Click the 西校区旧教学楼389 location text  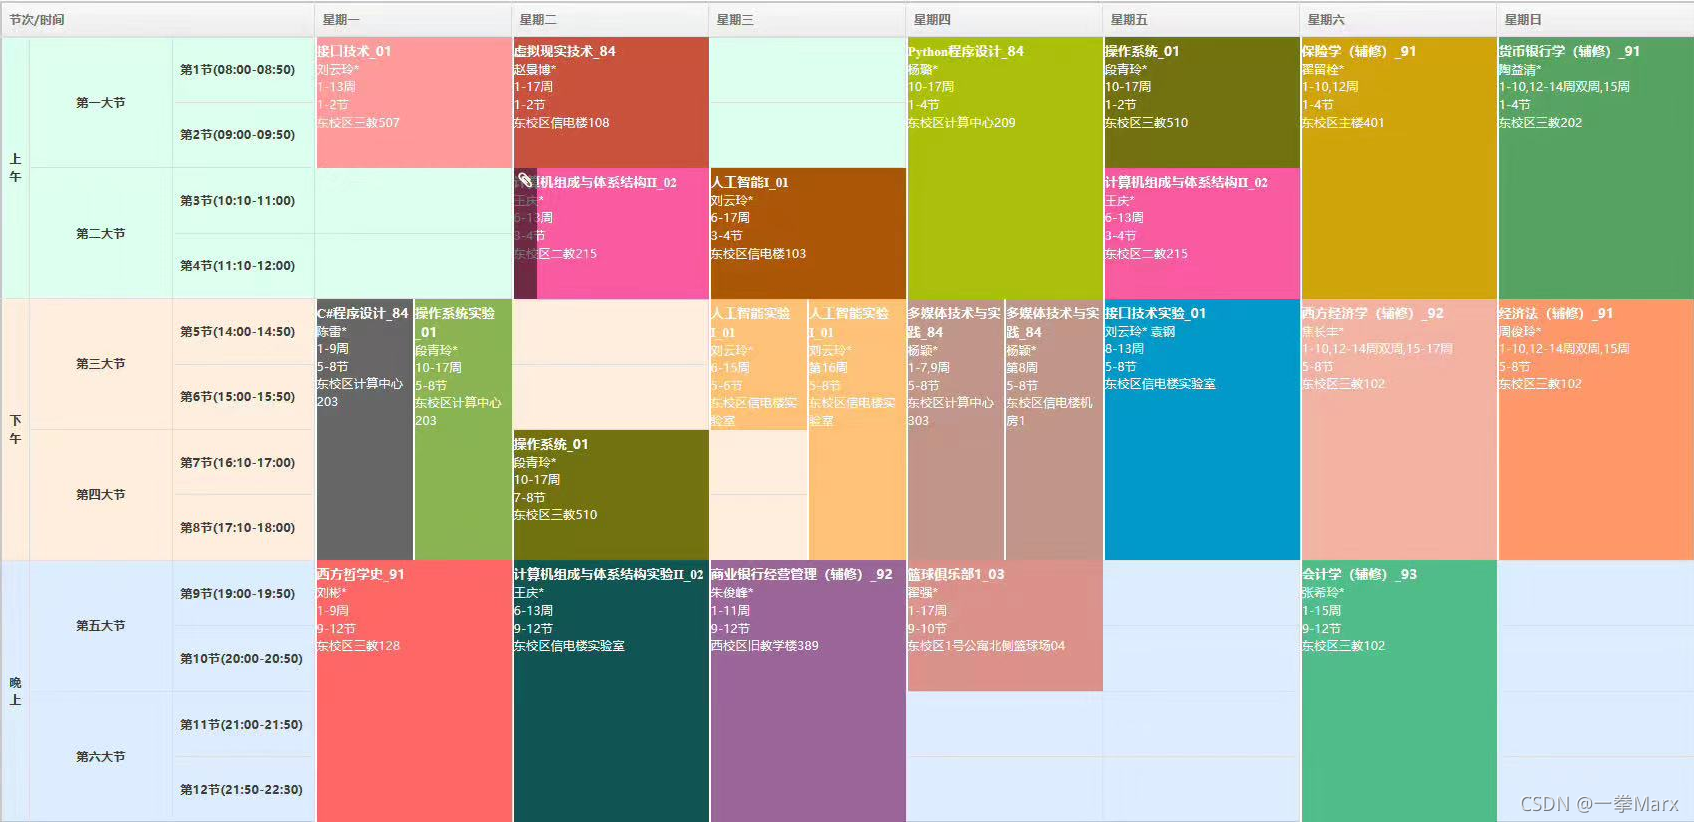tap(764, 646)
